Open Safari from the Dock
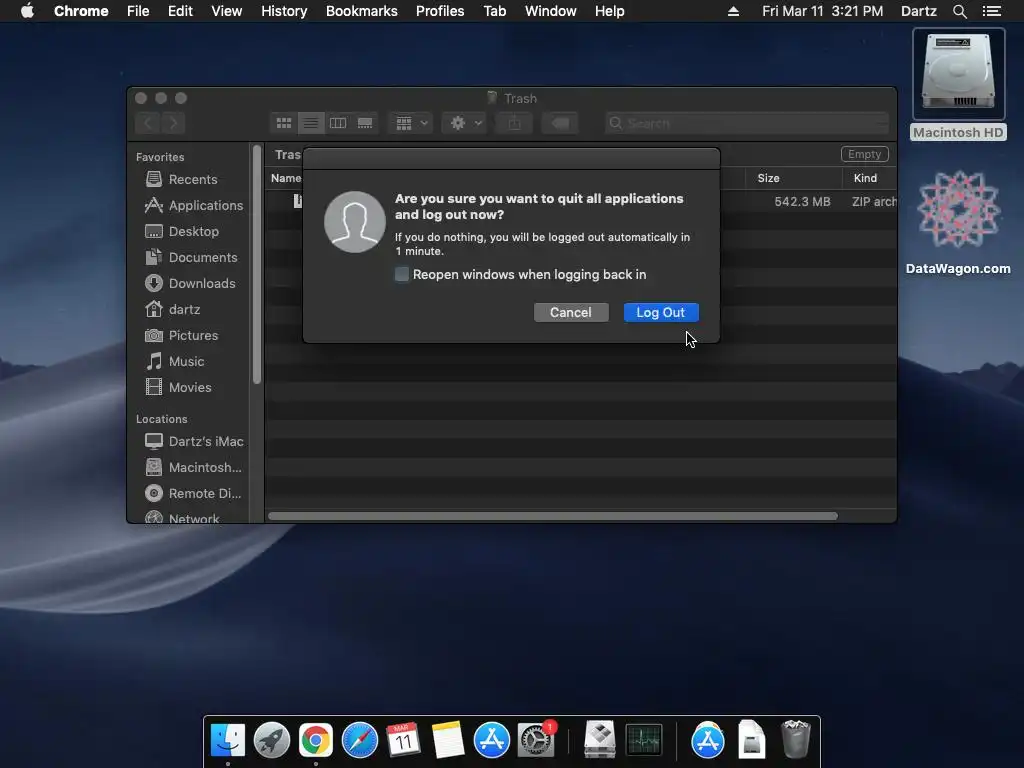The height and width of the screenshot is (768, 1024). point(360,740)
